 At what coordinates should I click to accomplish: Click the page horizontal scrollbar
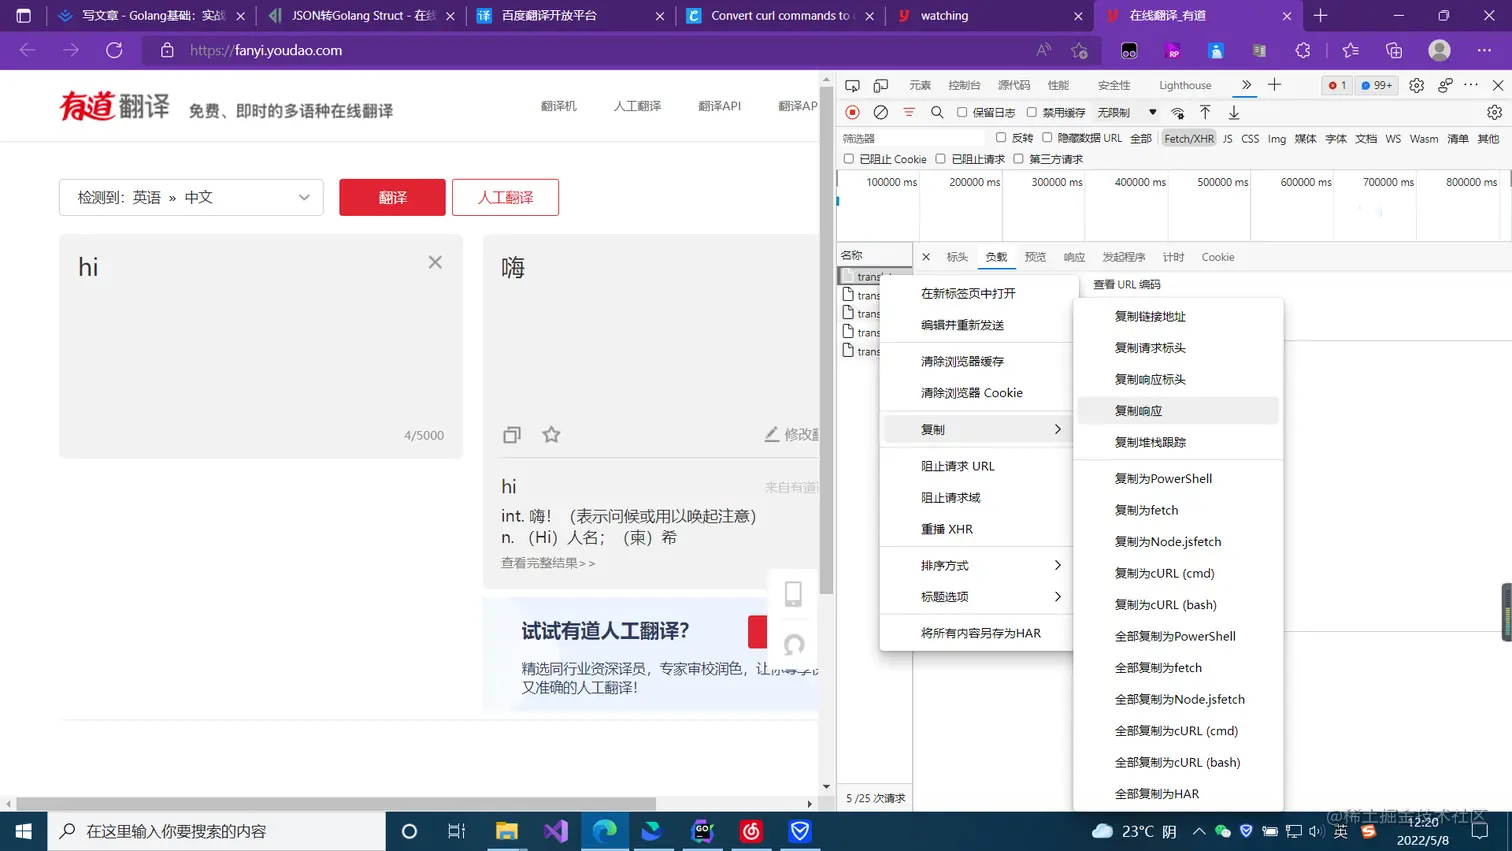[336, 804]
